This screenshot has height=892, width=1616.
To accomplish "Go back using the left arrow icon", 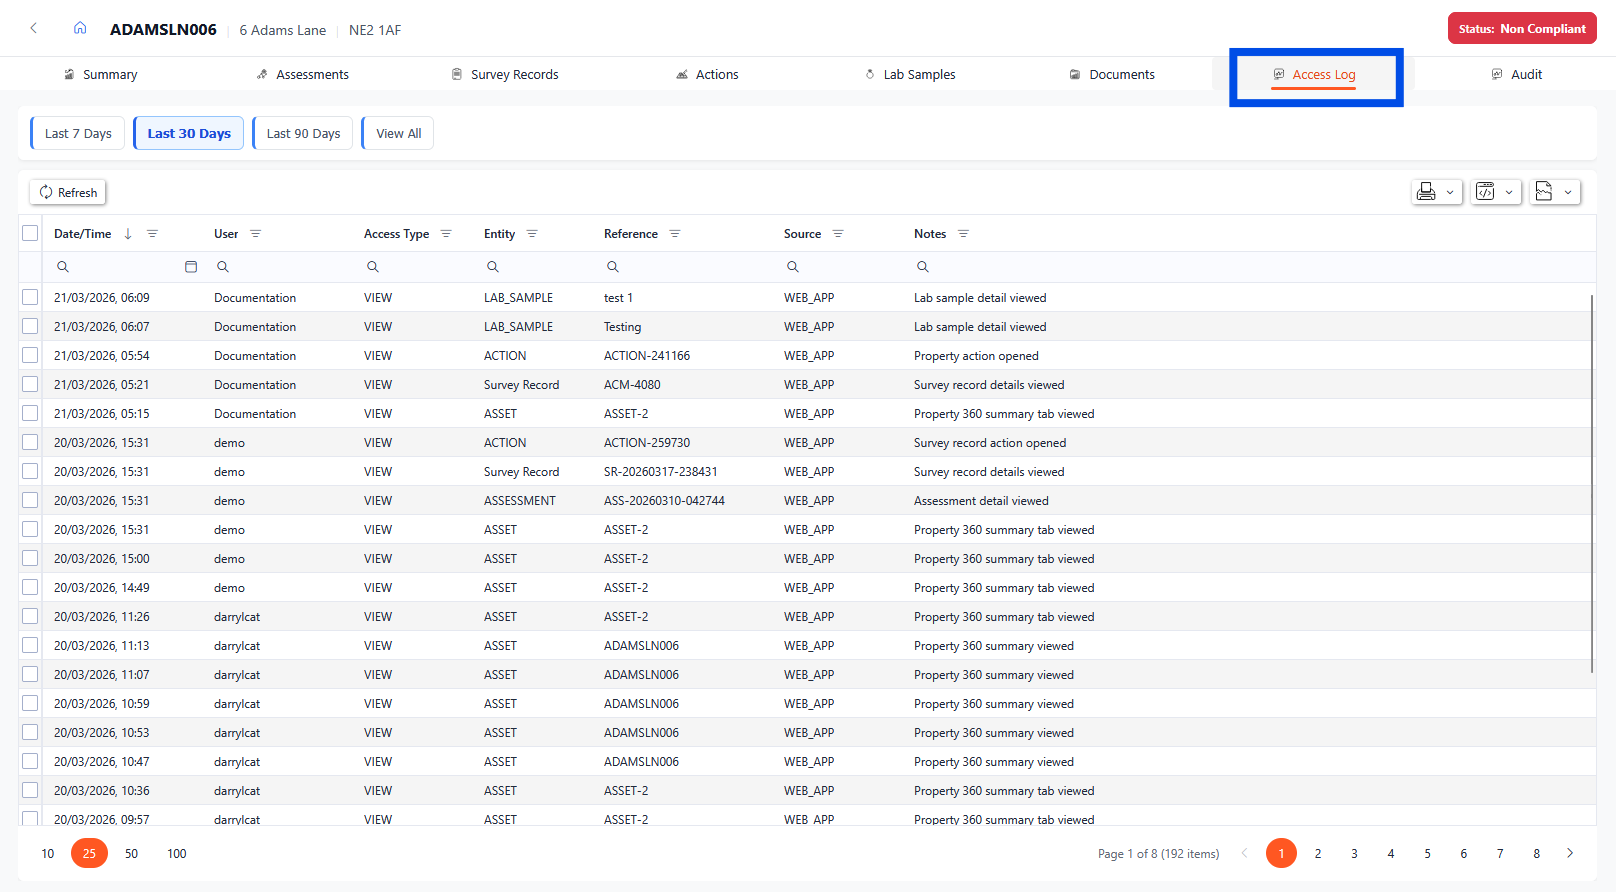I will (x=34, y=28).
